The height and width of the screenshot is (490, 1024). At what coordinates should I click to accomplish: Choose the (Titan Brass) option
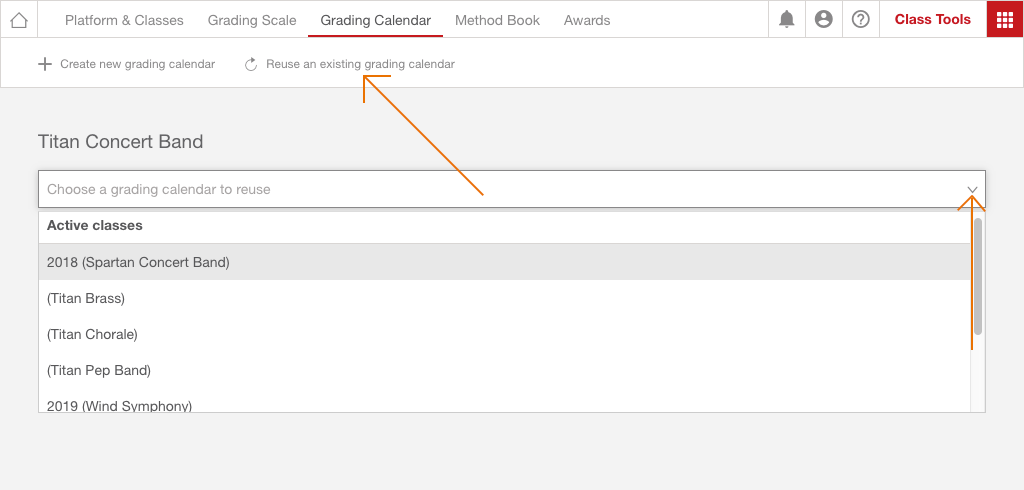pos(504,298)
